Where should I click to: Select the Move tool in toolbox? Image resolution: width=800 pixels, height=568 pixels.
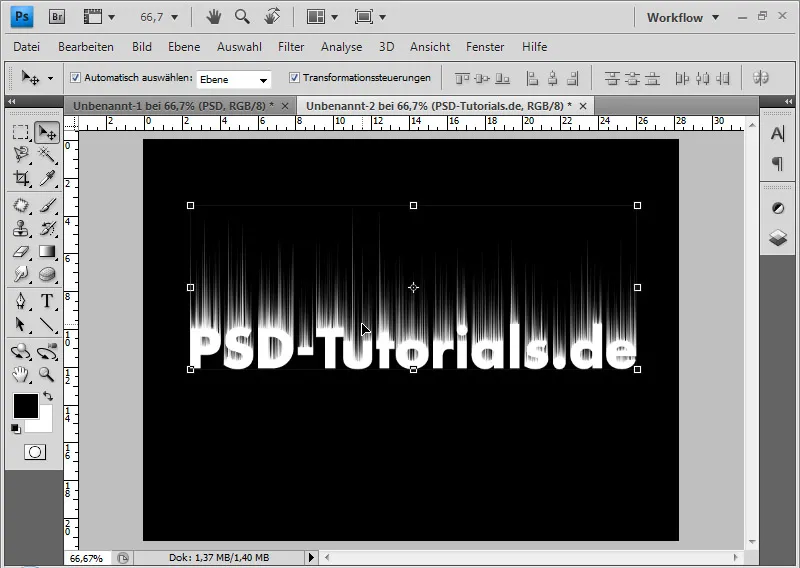[x=47, y=133]
